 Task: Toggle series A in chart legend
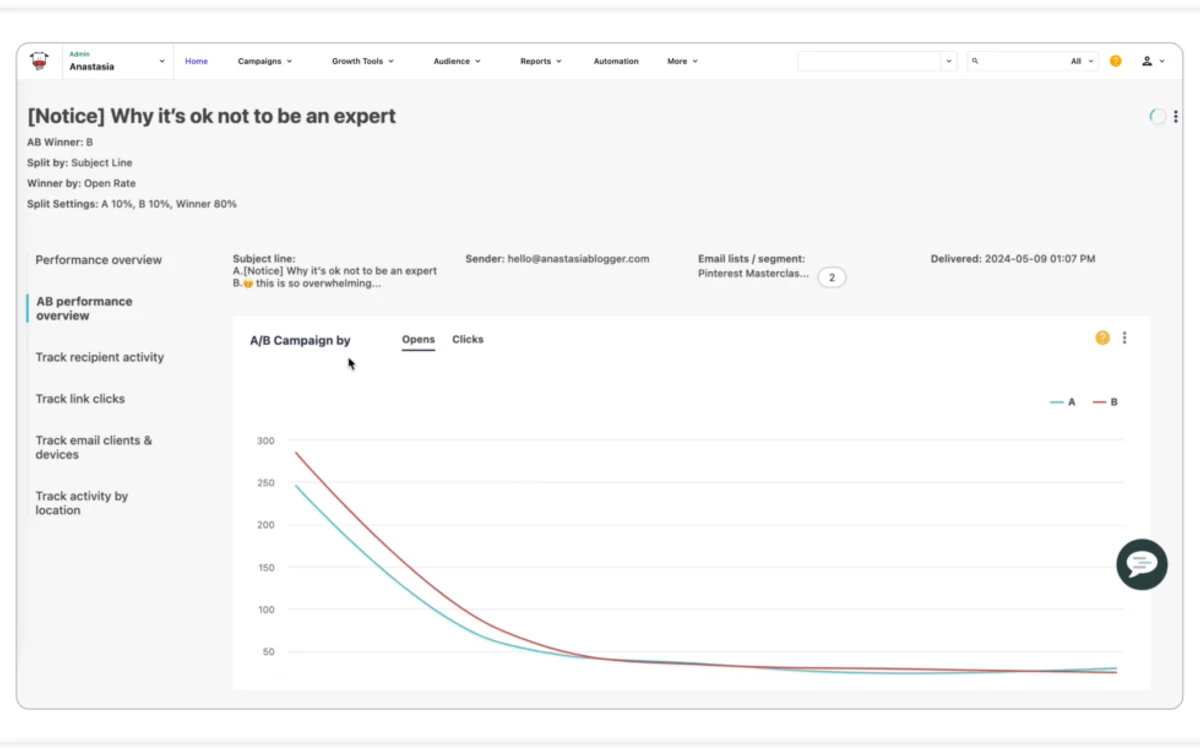coord(1063,402)
